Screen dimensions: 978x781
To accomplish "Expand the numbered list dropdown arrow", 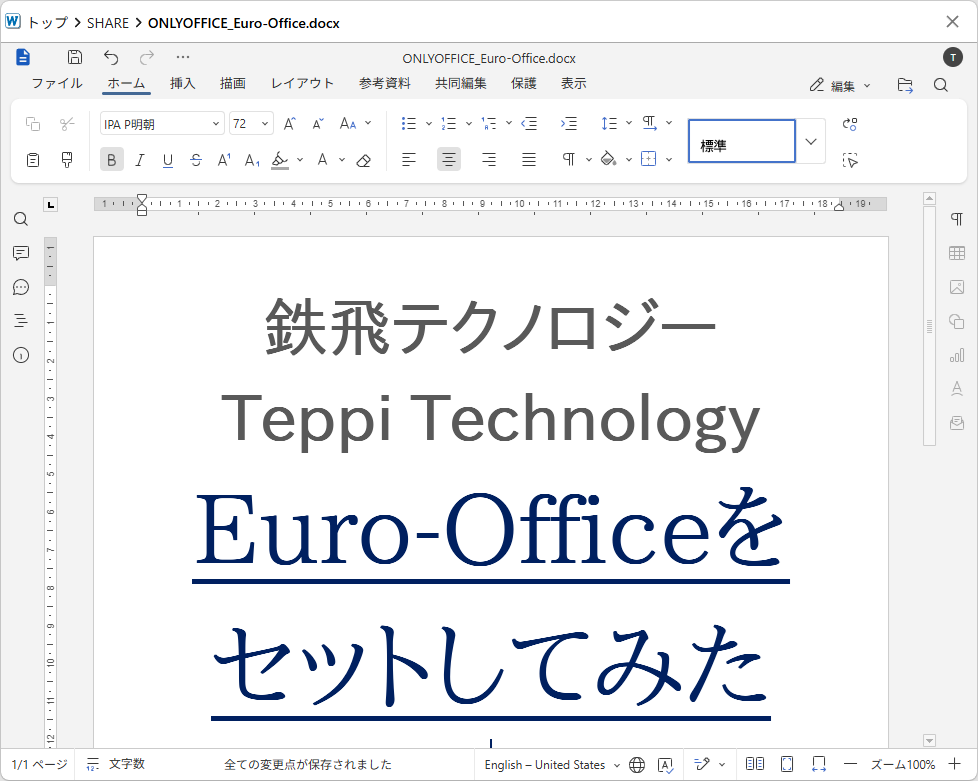I will [468, 124].
